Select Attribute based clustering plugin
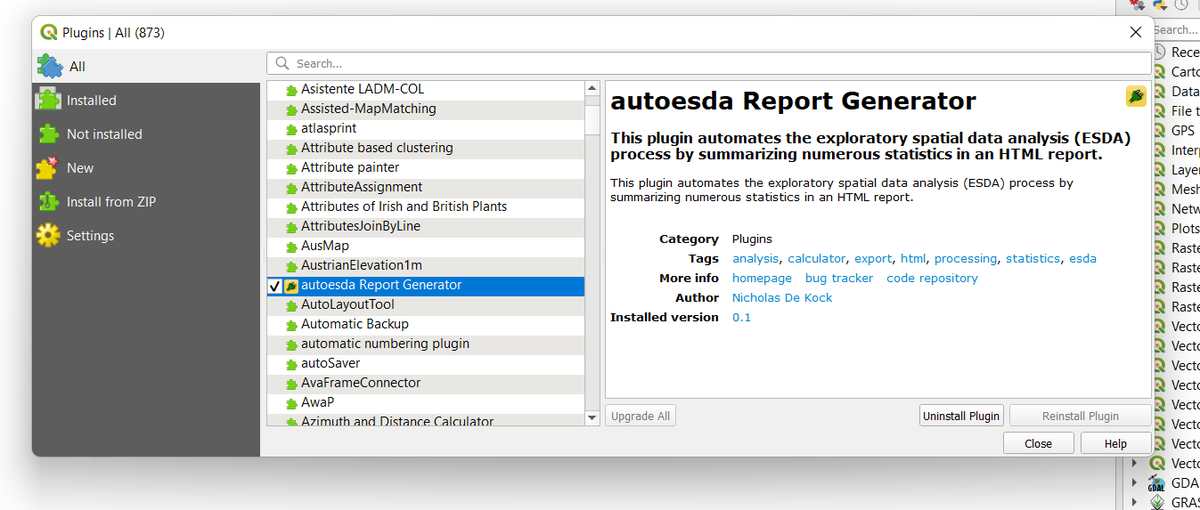Screen dimensions: 1200x510 (426, 148)
